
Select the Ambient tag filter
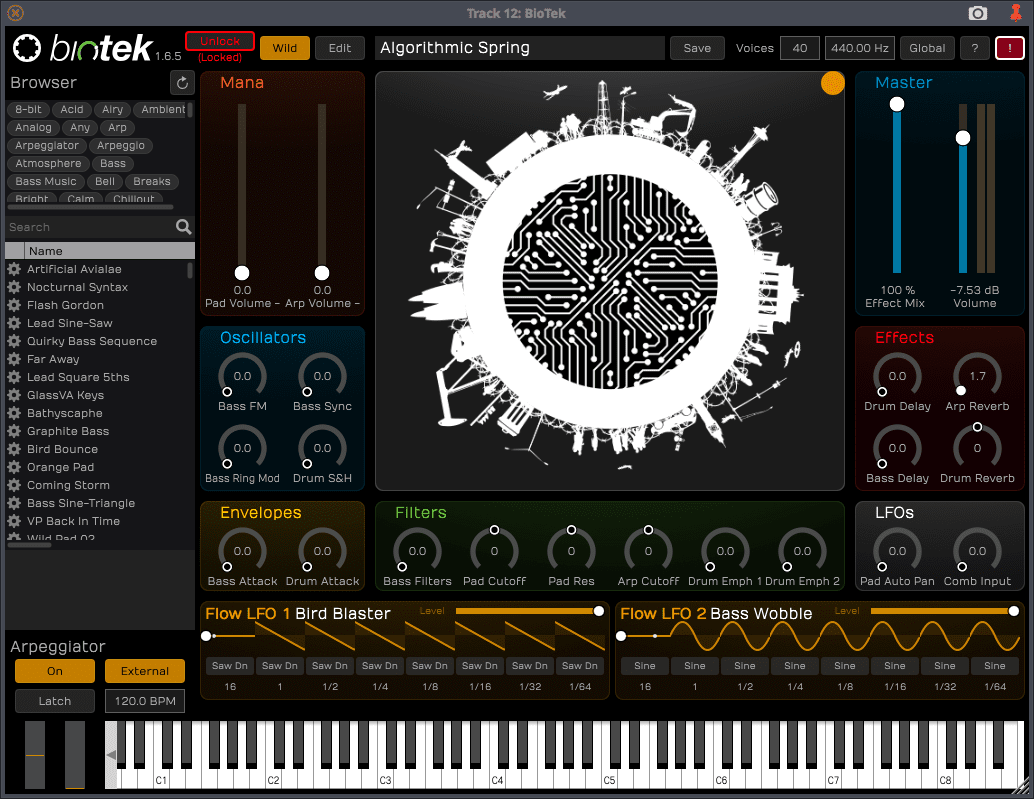pyautogui.click(x=163, y=110)
